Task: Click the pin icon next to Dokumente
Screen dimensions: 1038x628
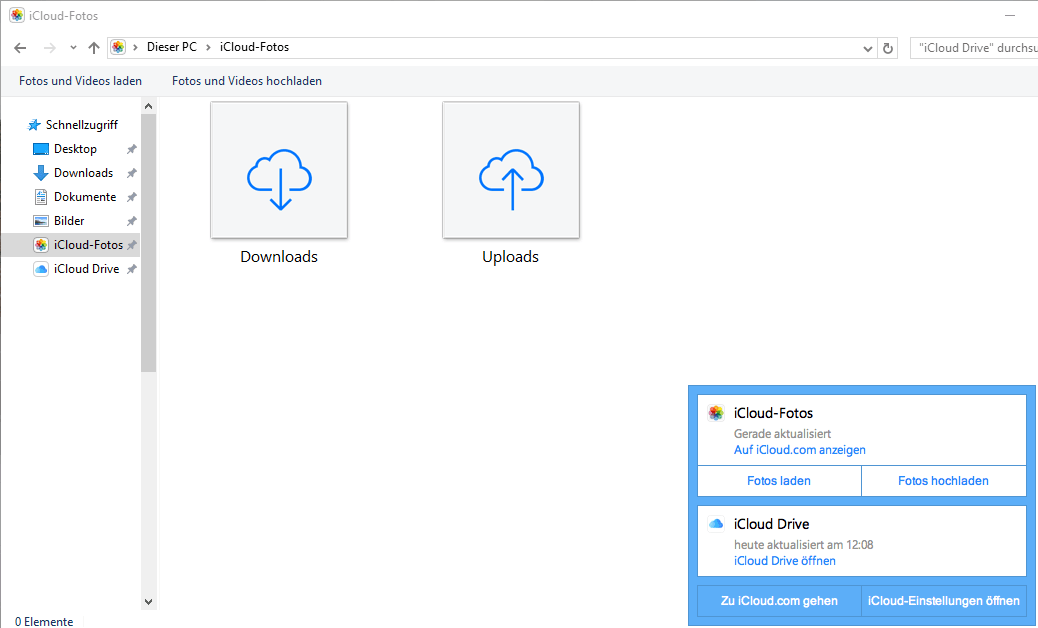Action: coord(132,197)
